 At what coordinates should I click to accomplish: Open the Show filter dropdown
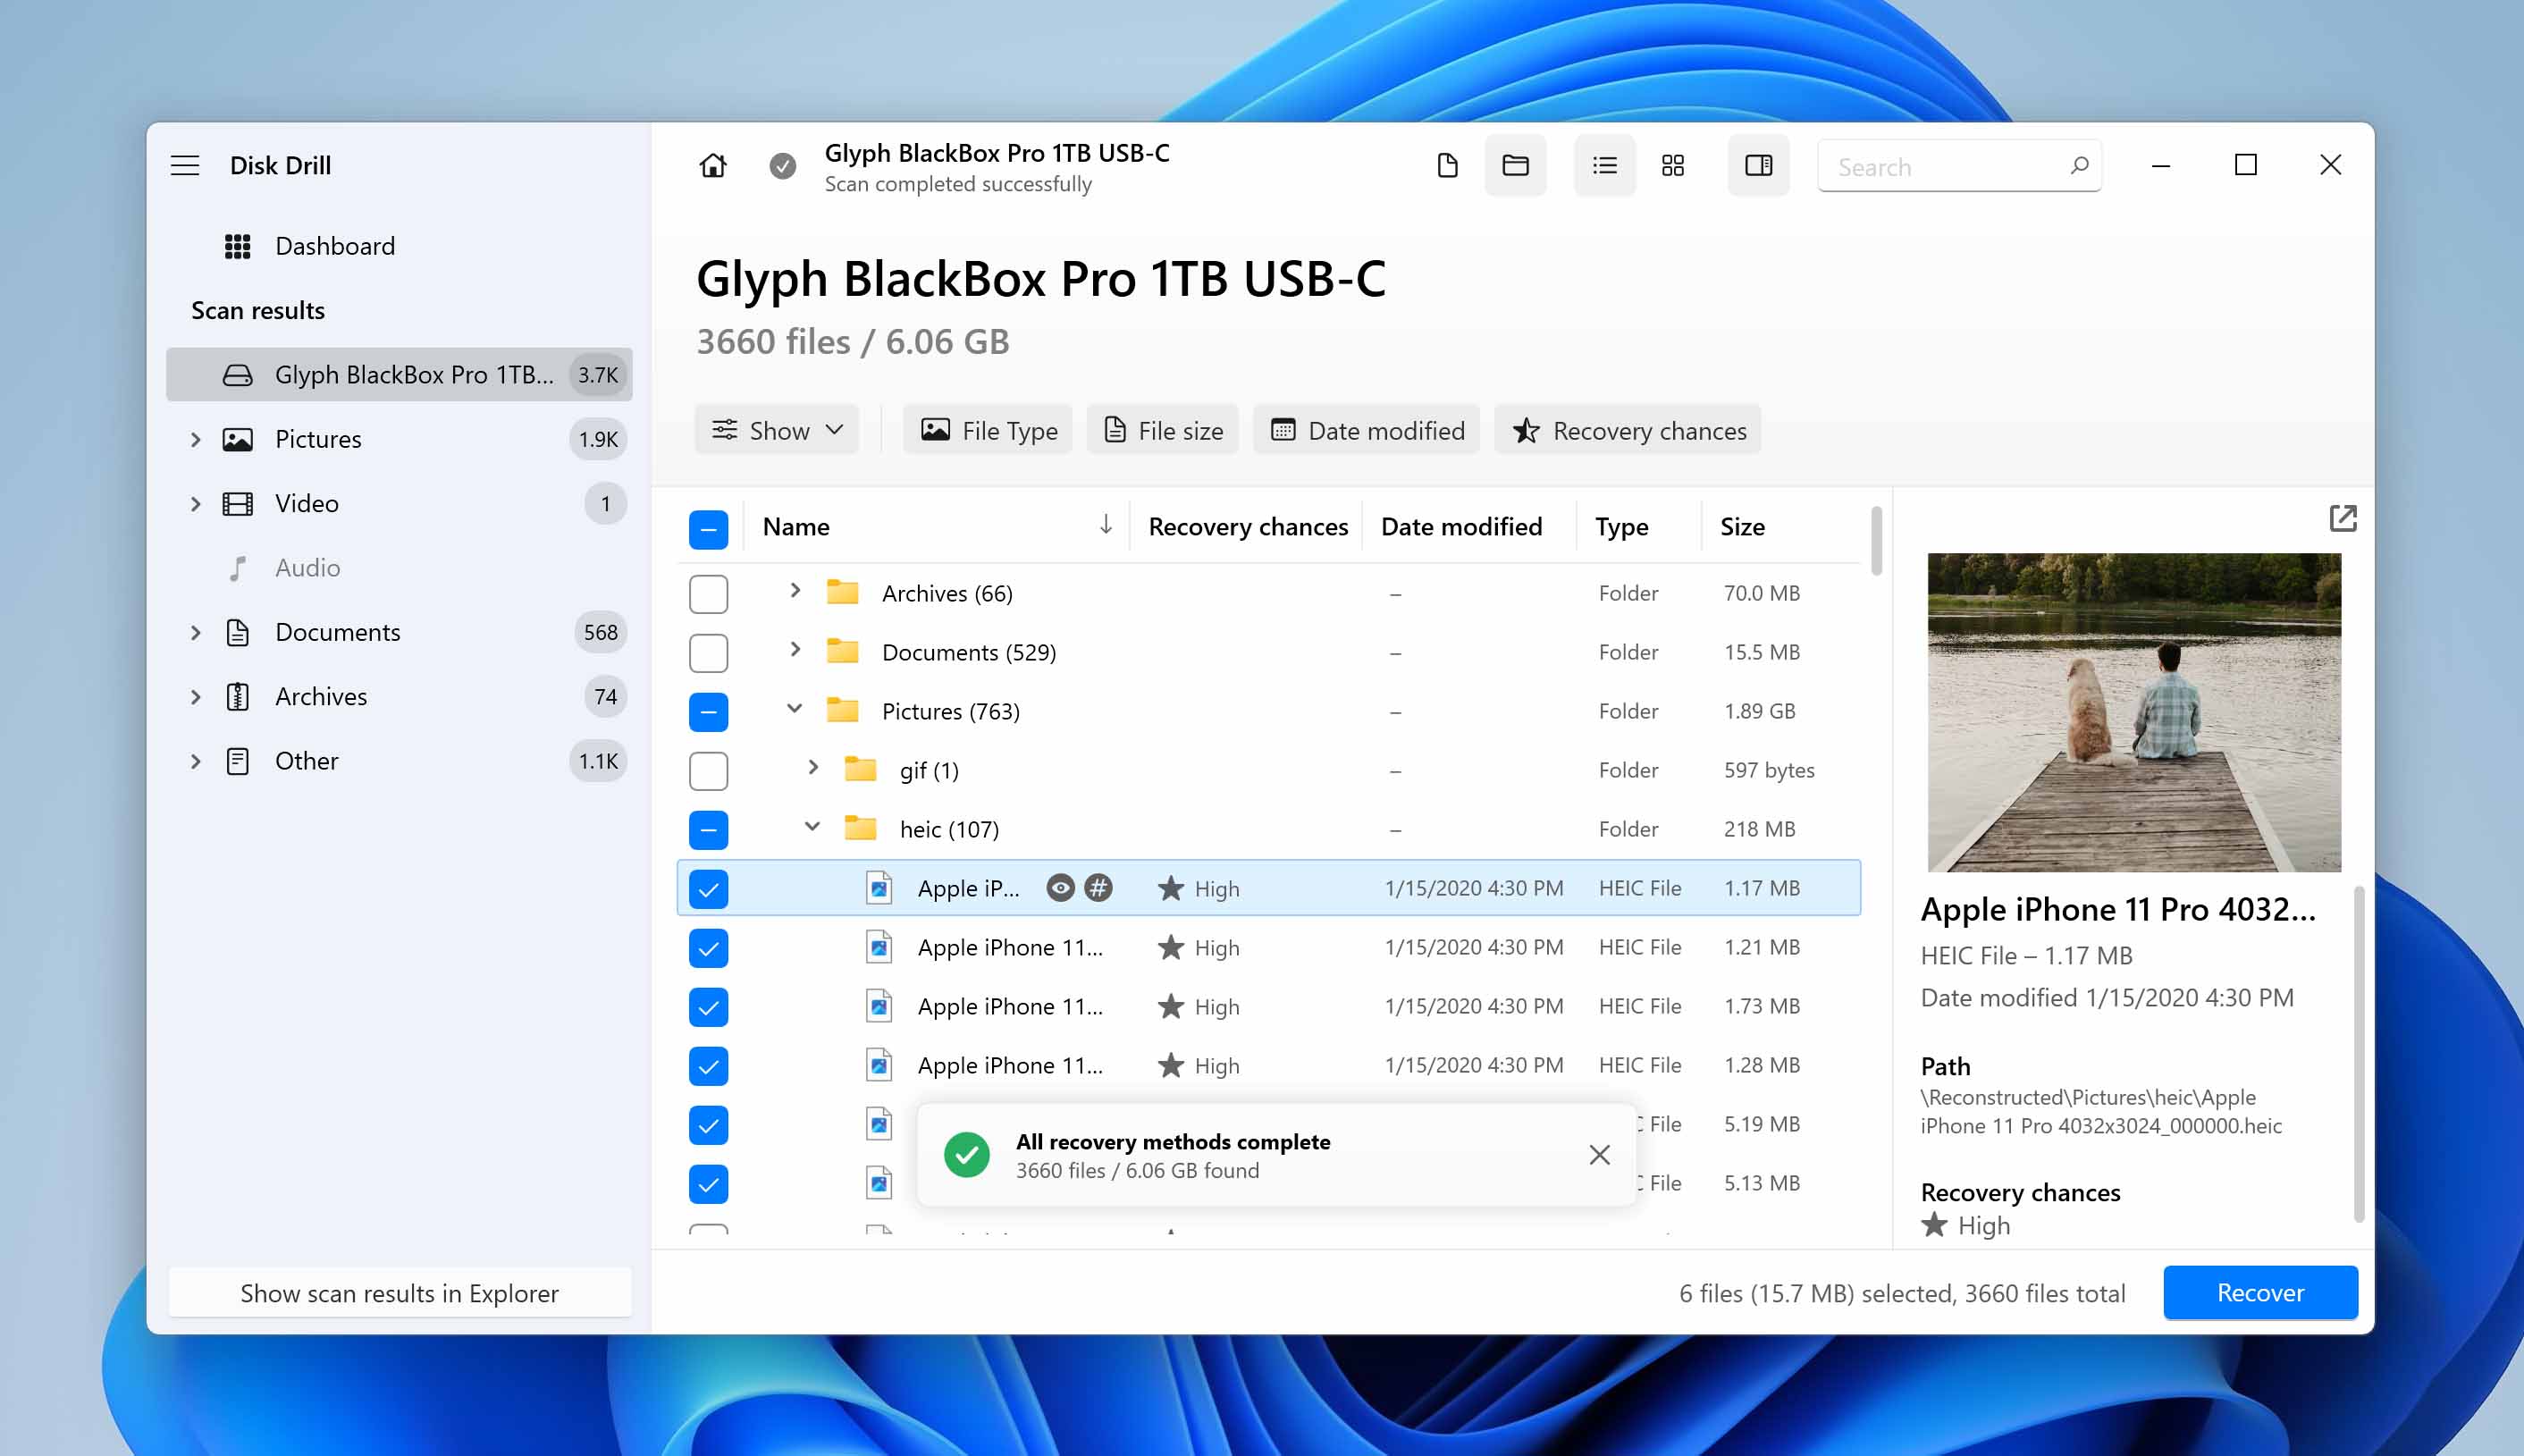coord(777,430)
